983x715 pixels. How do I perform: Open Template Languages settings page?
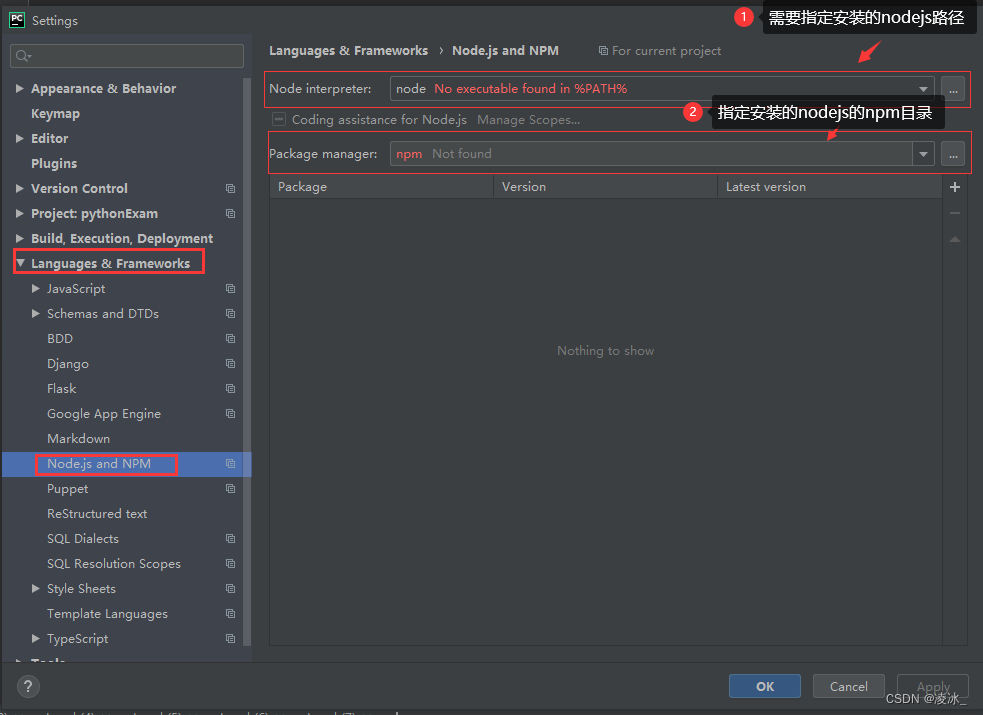(107, 613)
